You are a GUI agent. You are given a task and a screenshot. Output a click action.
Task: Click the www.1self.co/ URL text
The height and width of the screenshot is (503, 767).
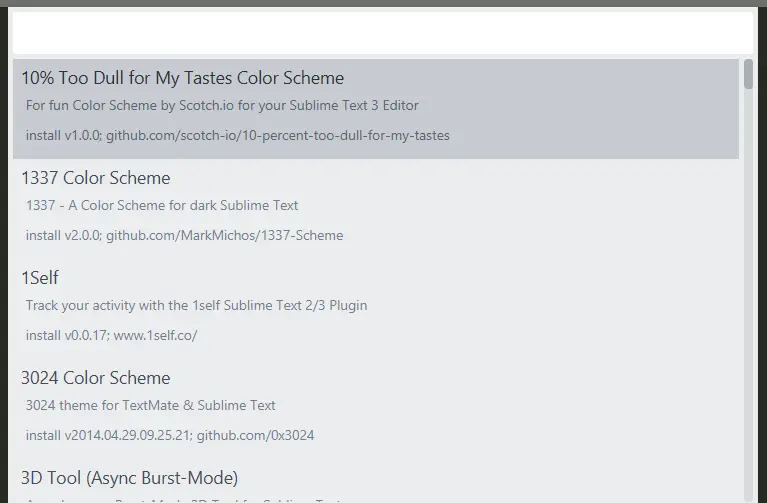(155, 335)
